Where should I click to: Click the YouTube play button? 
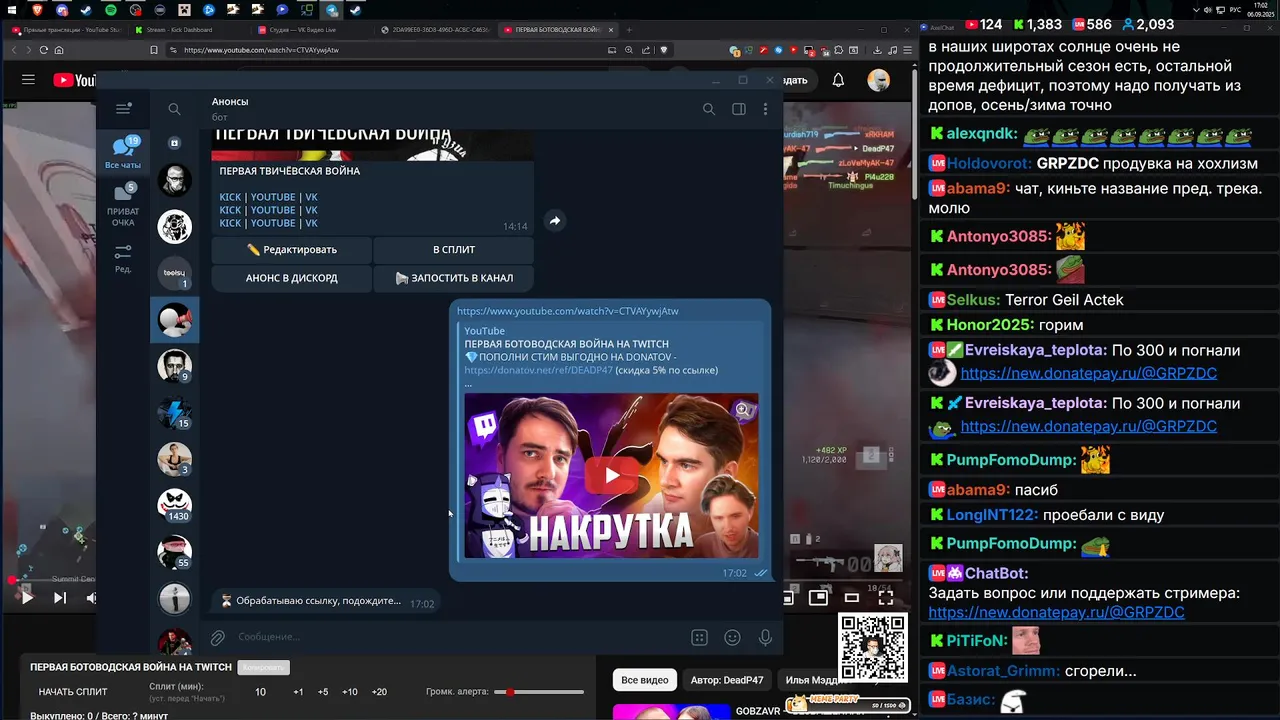(26, 597)
